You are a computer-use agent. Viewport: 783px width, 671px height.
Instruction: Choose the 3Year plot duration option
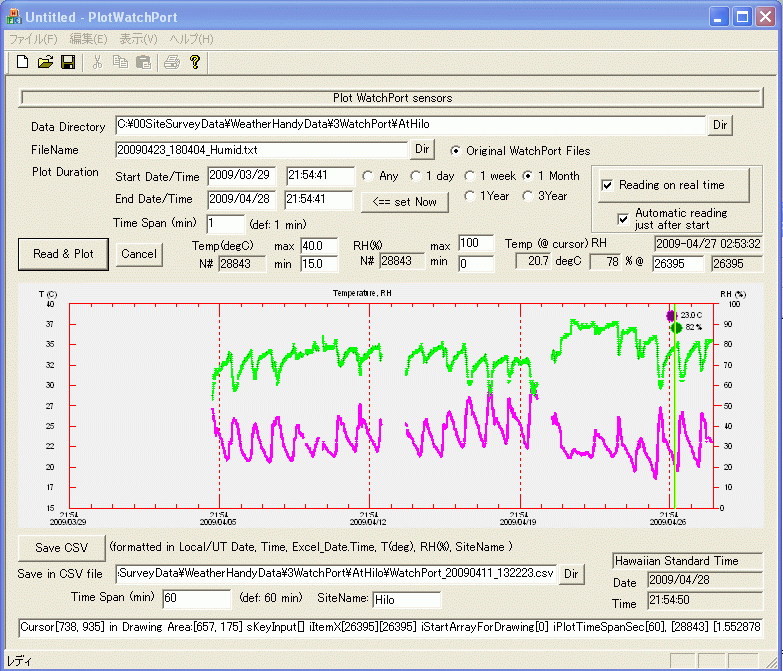[x=528, y=196]
